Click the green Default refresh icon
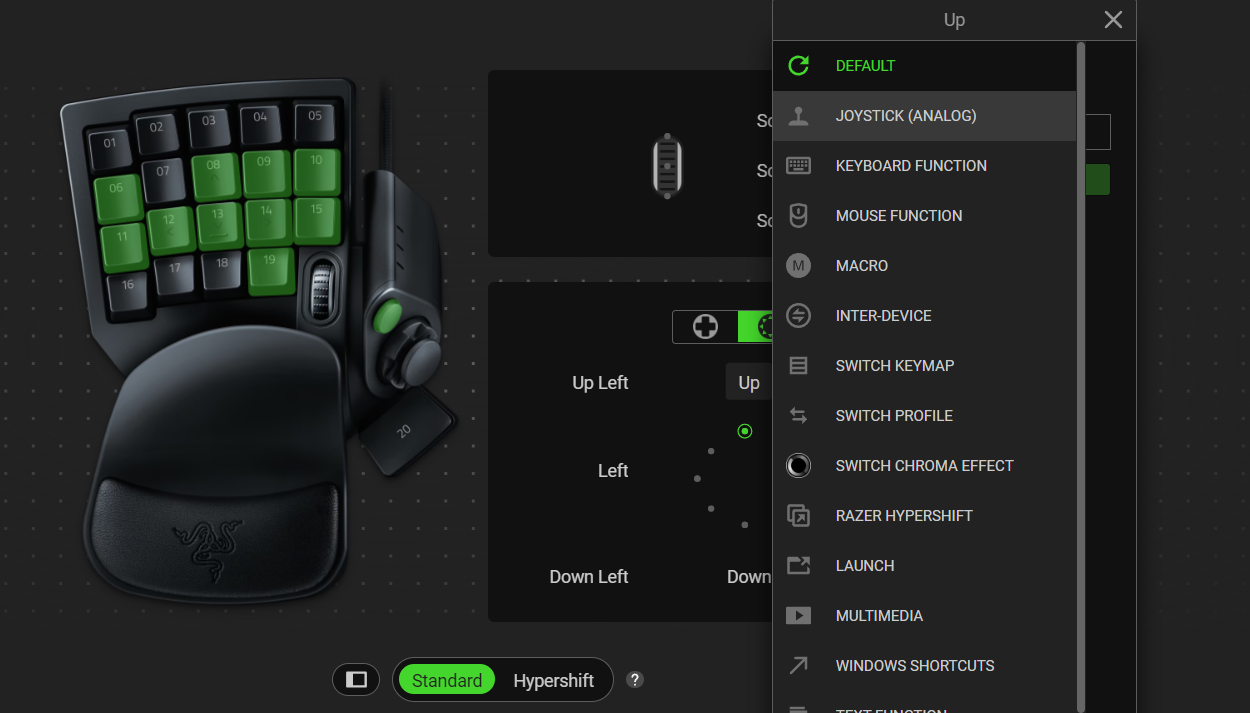Image resolution: width=1250 pixels, height=713 pixels. click(798, 66)
